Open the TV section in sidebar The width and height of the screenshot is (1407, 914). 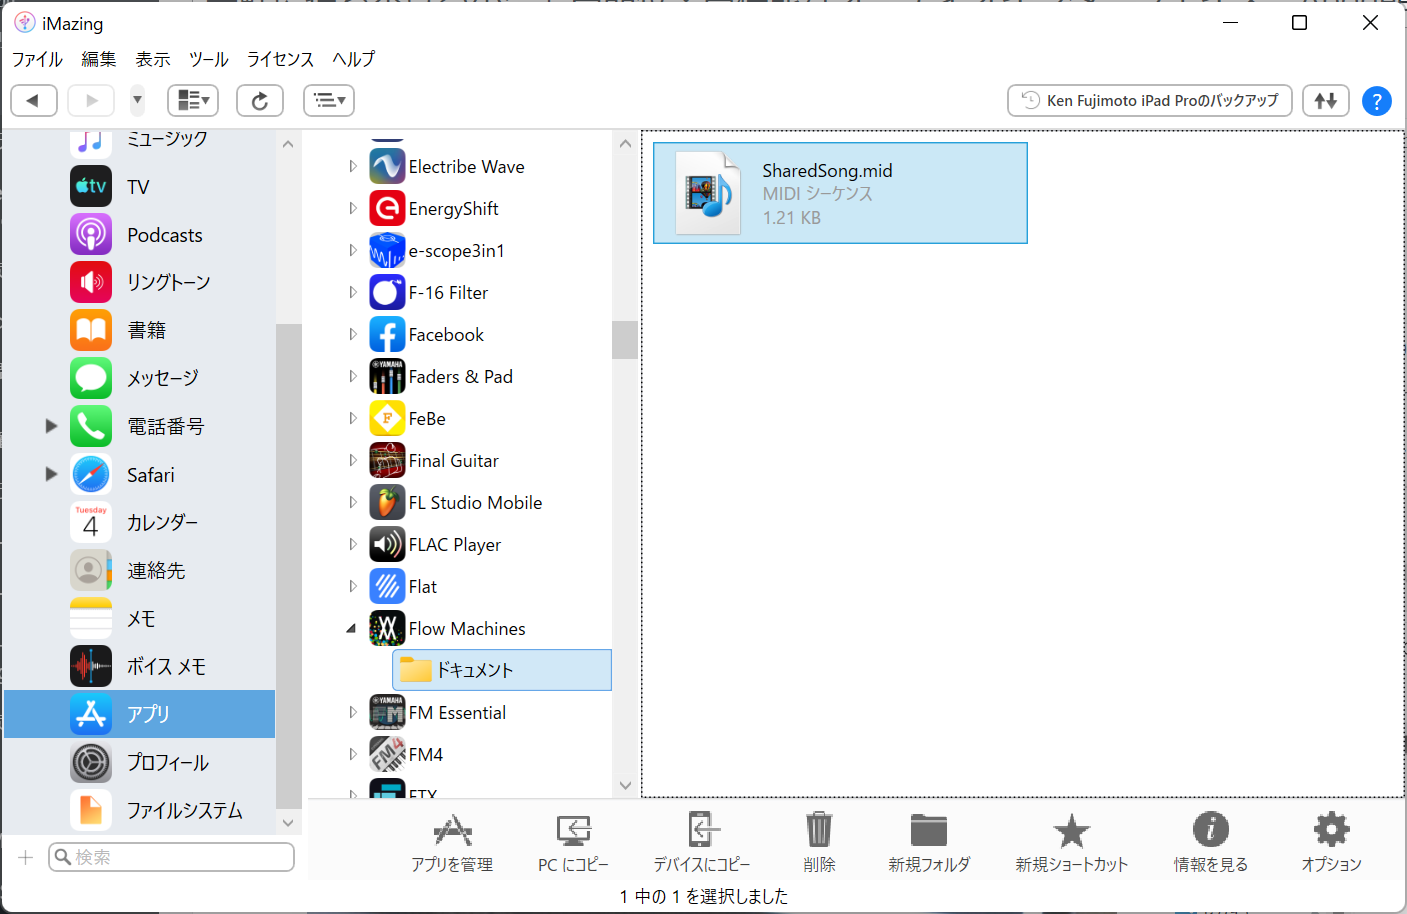point(139,187)
